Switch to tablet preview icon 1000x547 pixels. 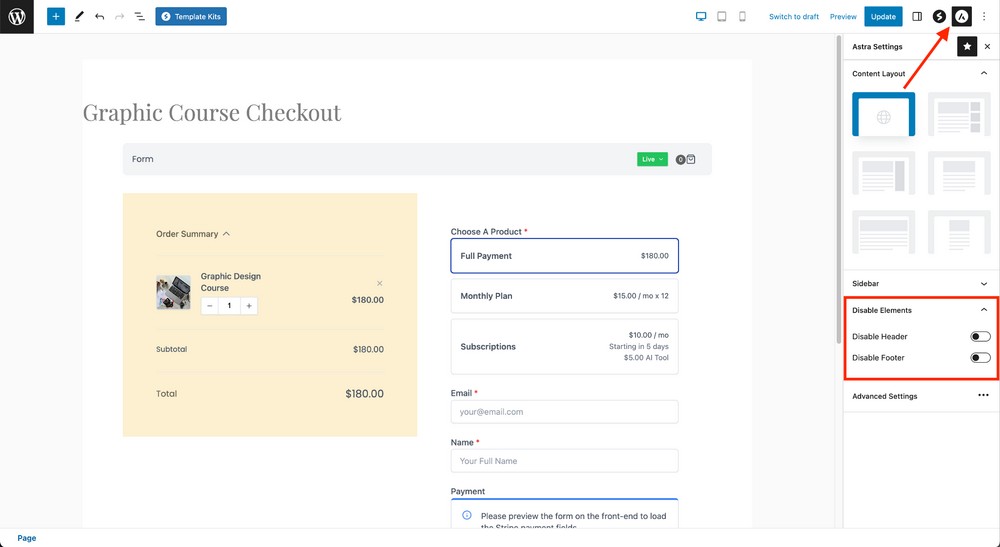(x=721, y=17)
